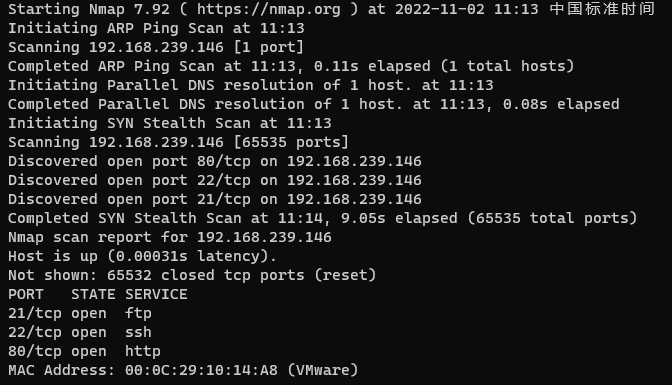672x385 pixels.
Task: Click 'Completed Parallel DNS resolution' line
Action: pos(314,104)
